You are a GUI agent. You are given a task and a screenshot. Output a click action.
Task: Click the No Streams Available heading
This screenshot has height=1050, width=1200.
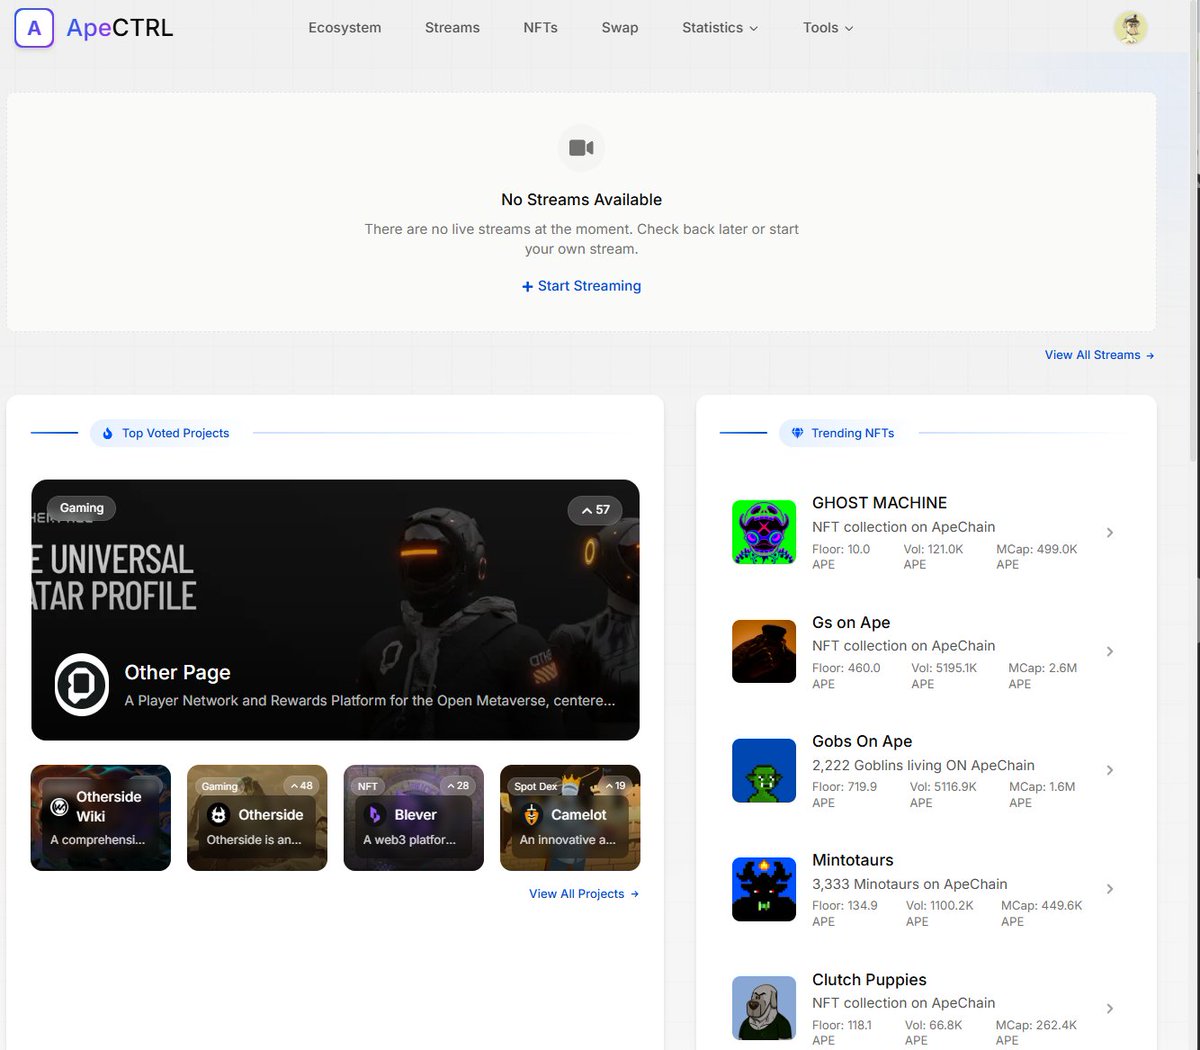click(x=581, y=200)
